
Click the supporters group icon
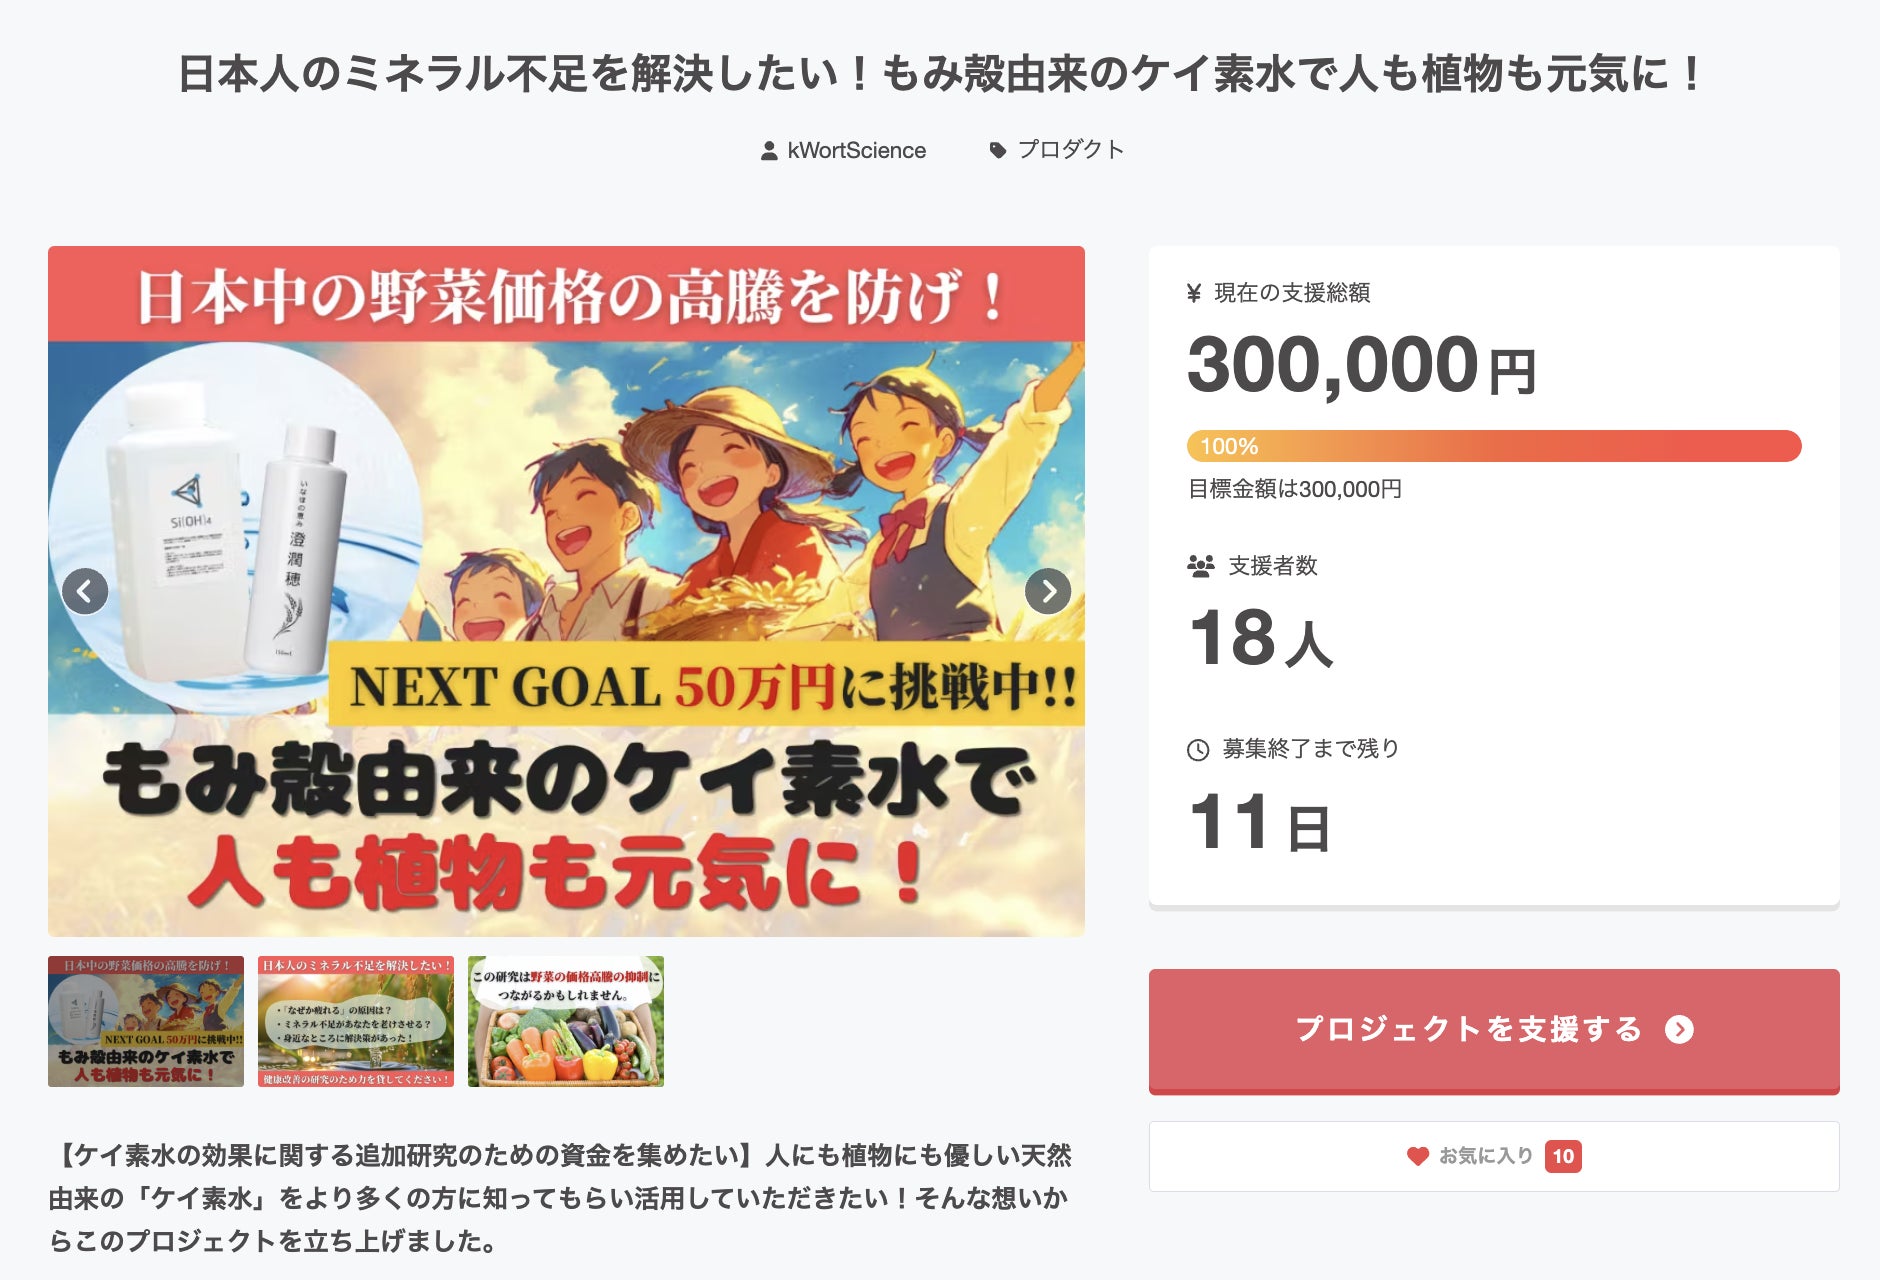(1201, 566)
